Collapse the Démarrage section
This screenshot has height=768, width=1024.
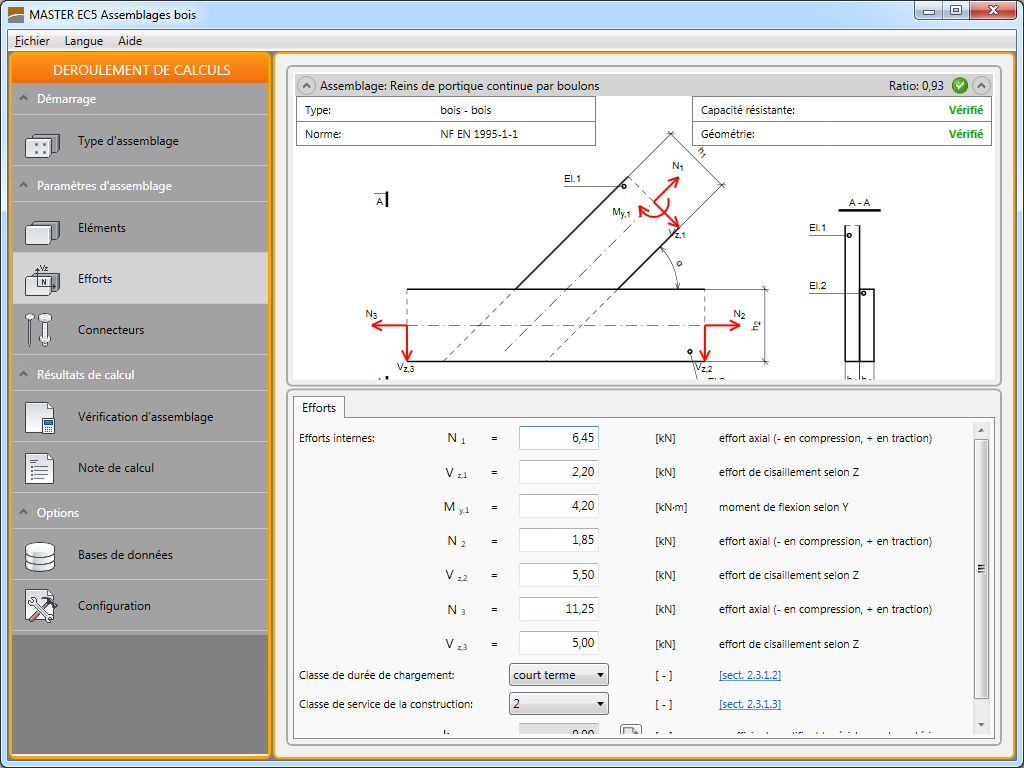(x=22, y=99)
